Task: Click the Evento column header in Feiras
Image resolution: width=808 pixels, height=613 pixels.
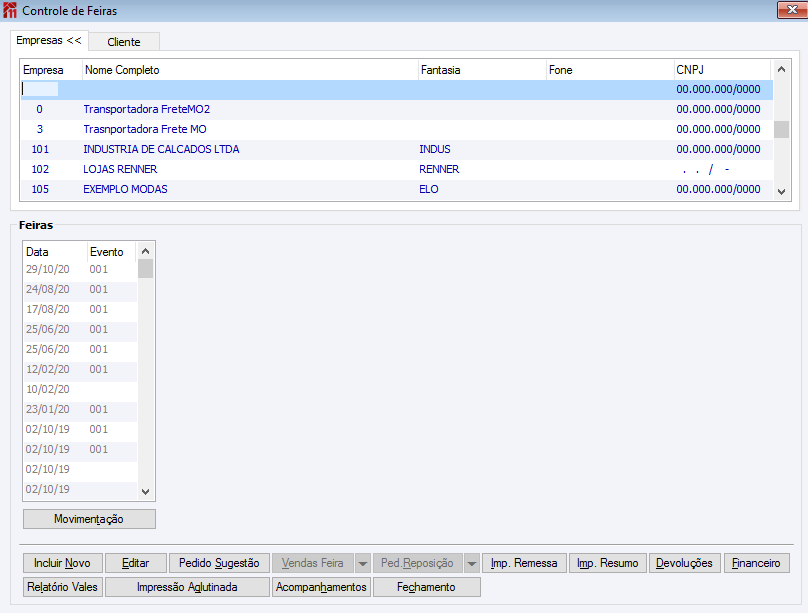Action: tap(111, 252)
